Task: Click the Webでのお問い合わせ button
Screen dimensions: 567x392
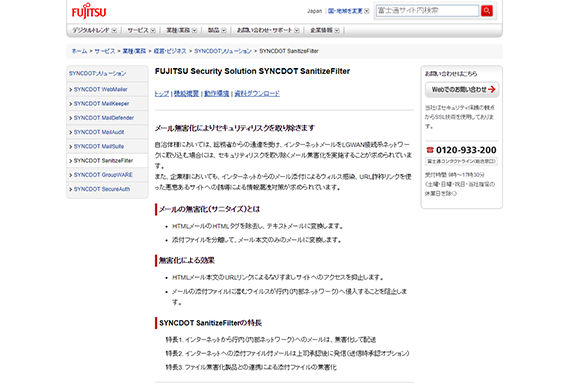Action: [x=462, y=90]
